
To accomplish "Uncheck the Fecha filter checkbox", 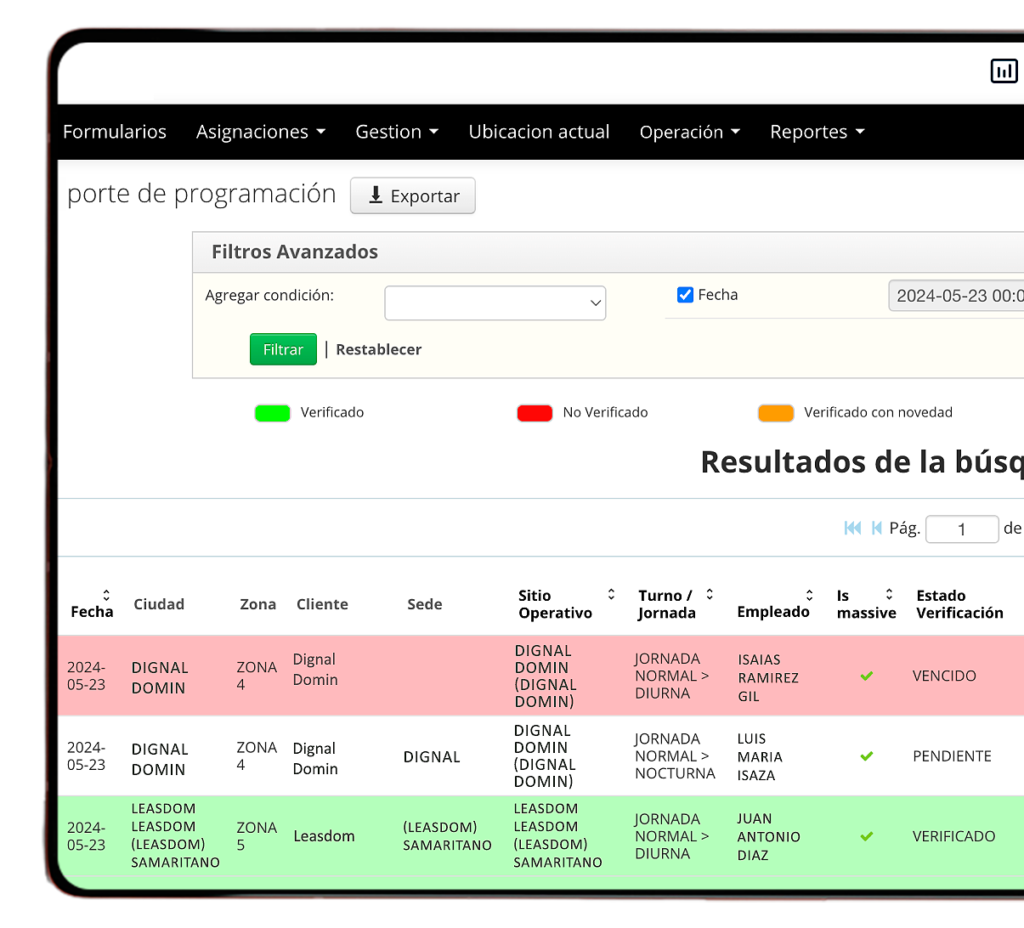I will (684, 294).
